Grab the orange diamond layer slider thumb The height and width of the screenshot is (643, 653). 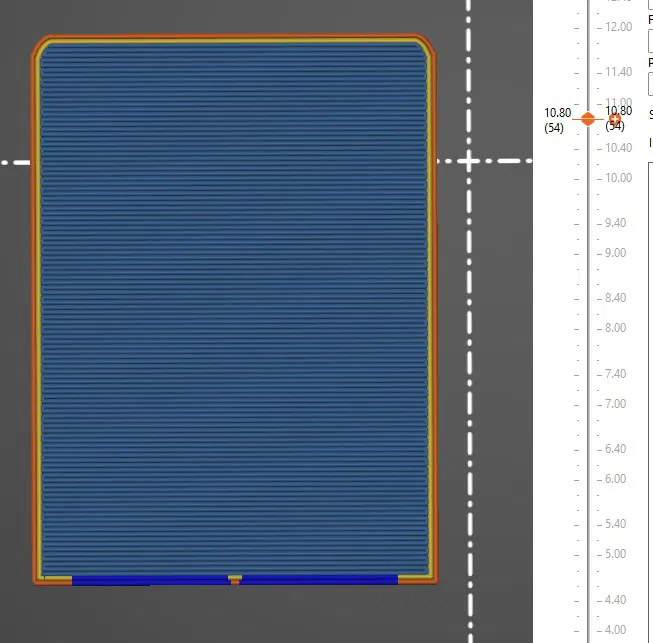[588, 119]
